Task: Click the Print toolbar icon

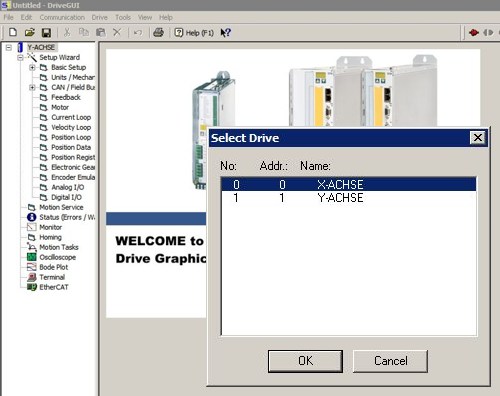Action: [158, 32]
